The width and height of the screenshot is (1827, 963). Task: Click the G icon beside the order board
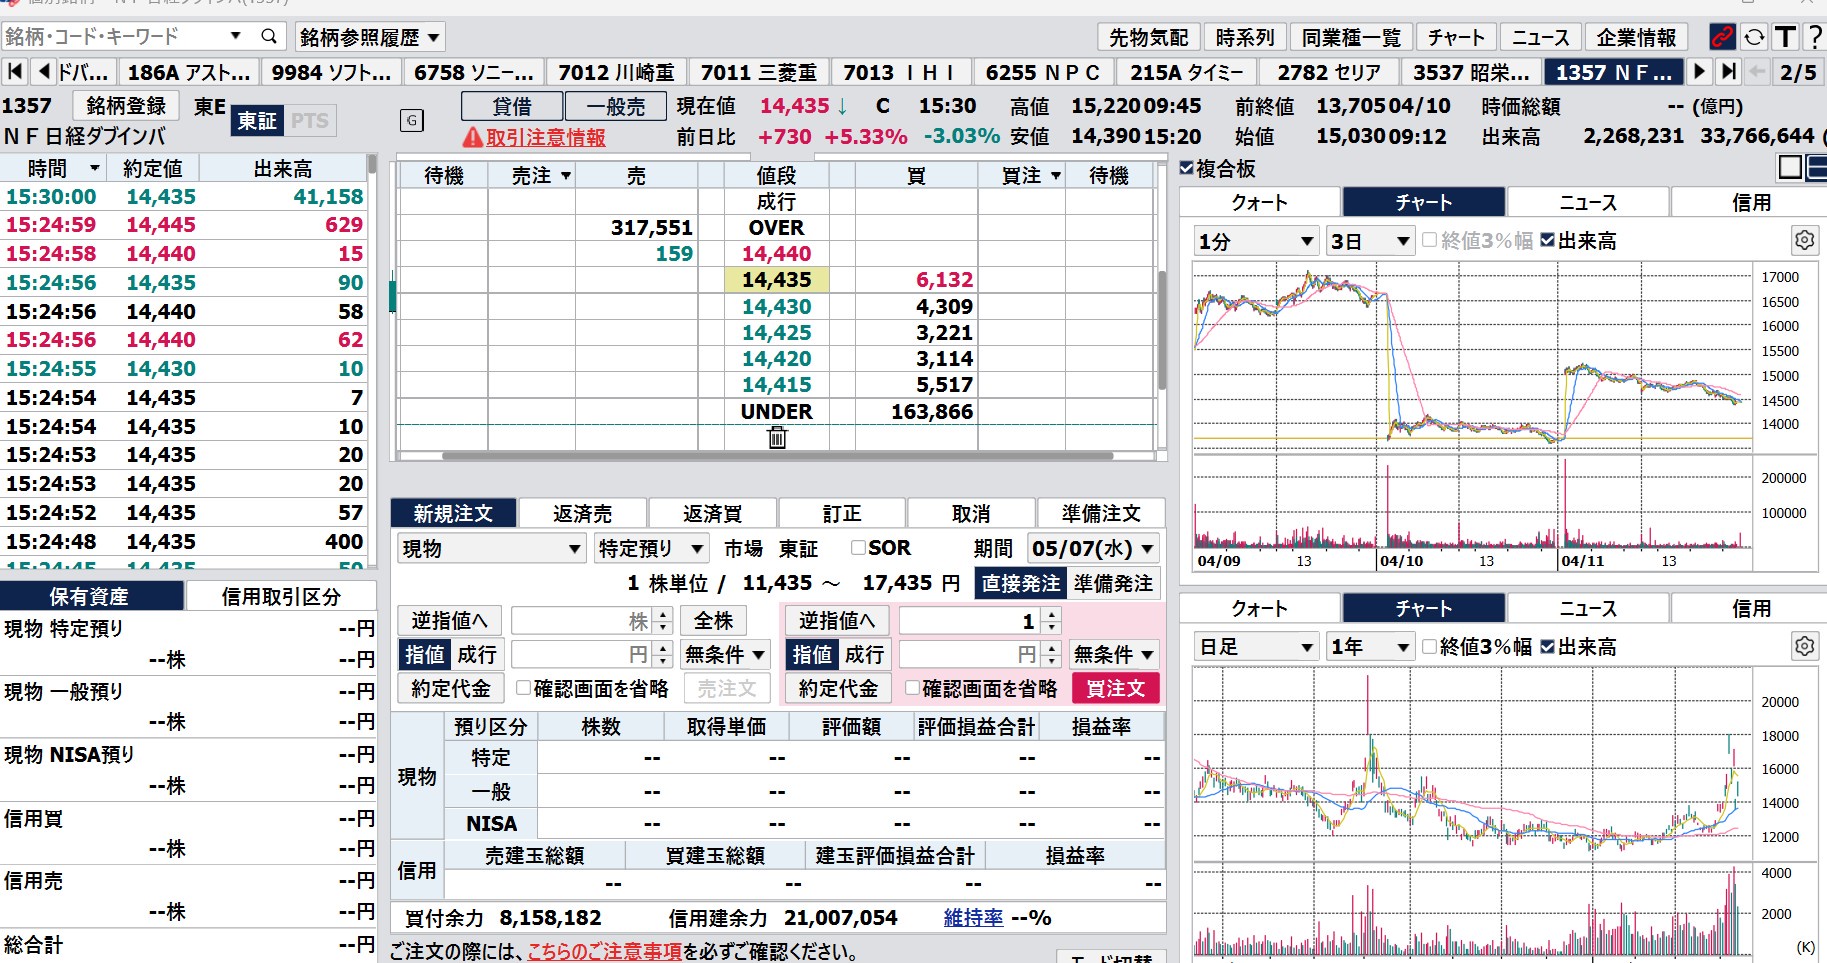(x=412, y=121)
